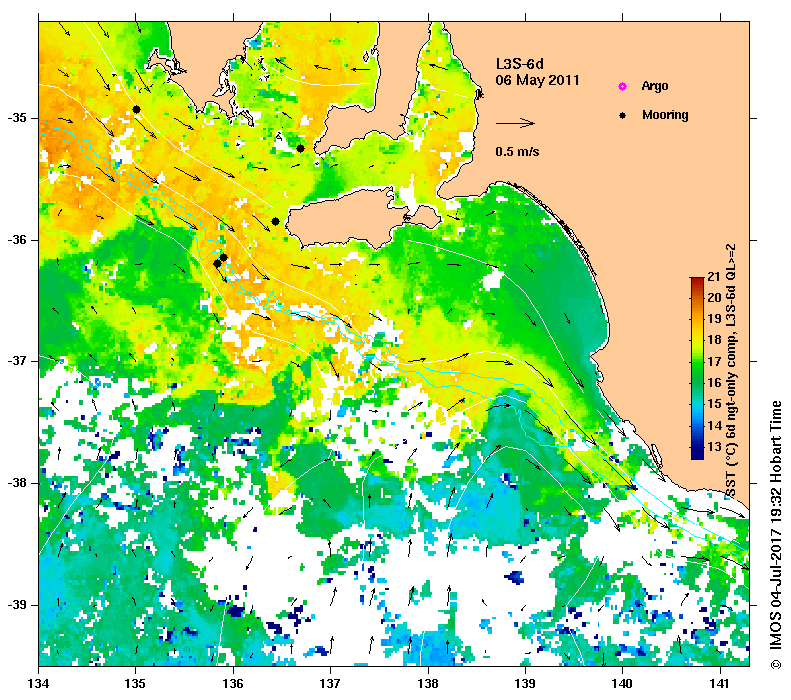Click the 'Mooring' legend label
Viewport: 791px width, 700px height.
pyautogui.click(x=665, y=115)
